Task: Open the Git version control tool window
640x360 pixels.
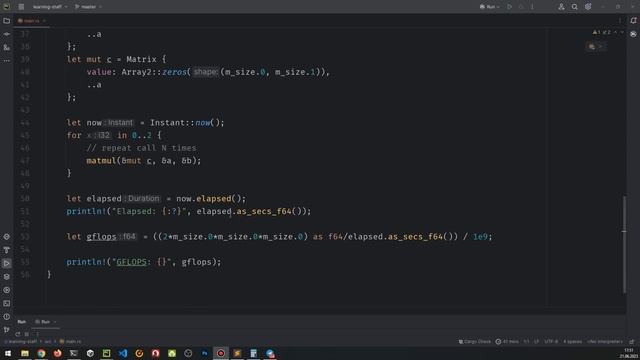Action: coord(7,330)
